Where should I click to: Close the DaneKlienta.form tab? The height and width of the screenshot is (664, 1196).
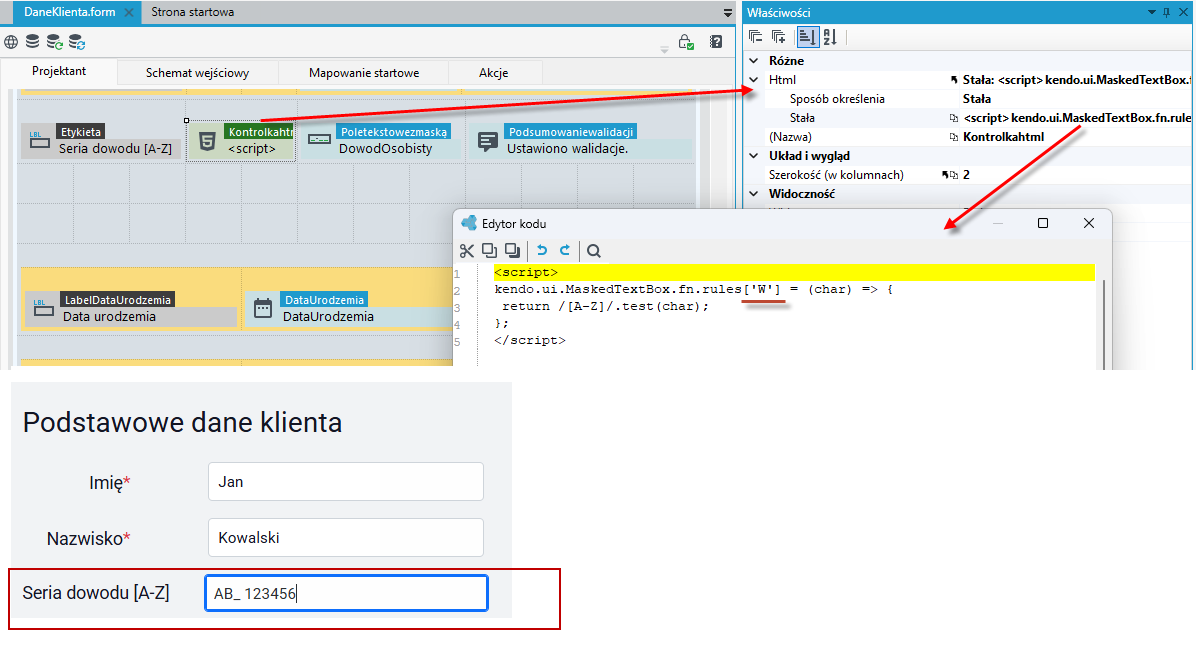[x=129, y=13]
